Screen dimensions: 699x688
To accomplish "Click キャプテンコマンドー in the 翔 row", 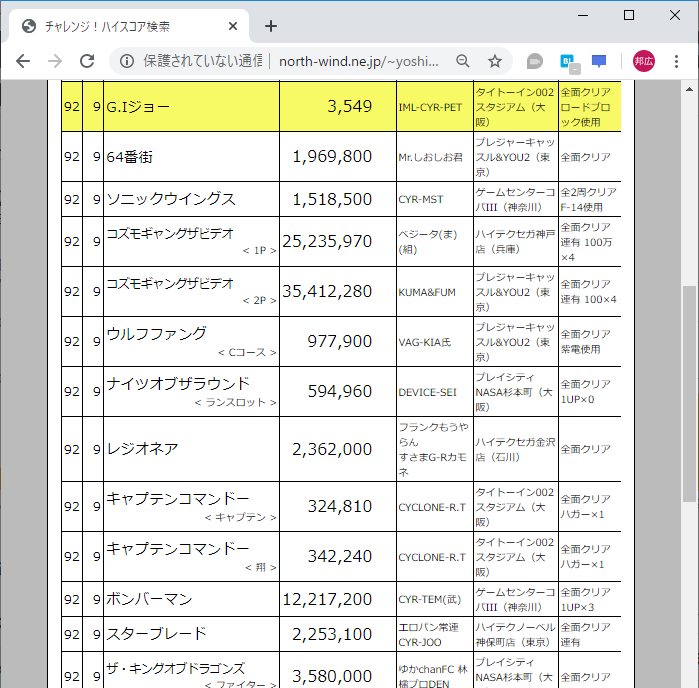I will click(x=177, y=548).
